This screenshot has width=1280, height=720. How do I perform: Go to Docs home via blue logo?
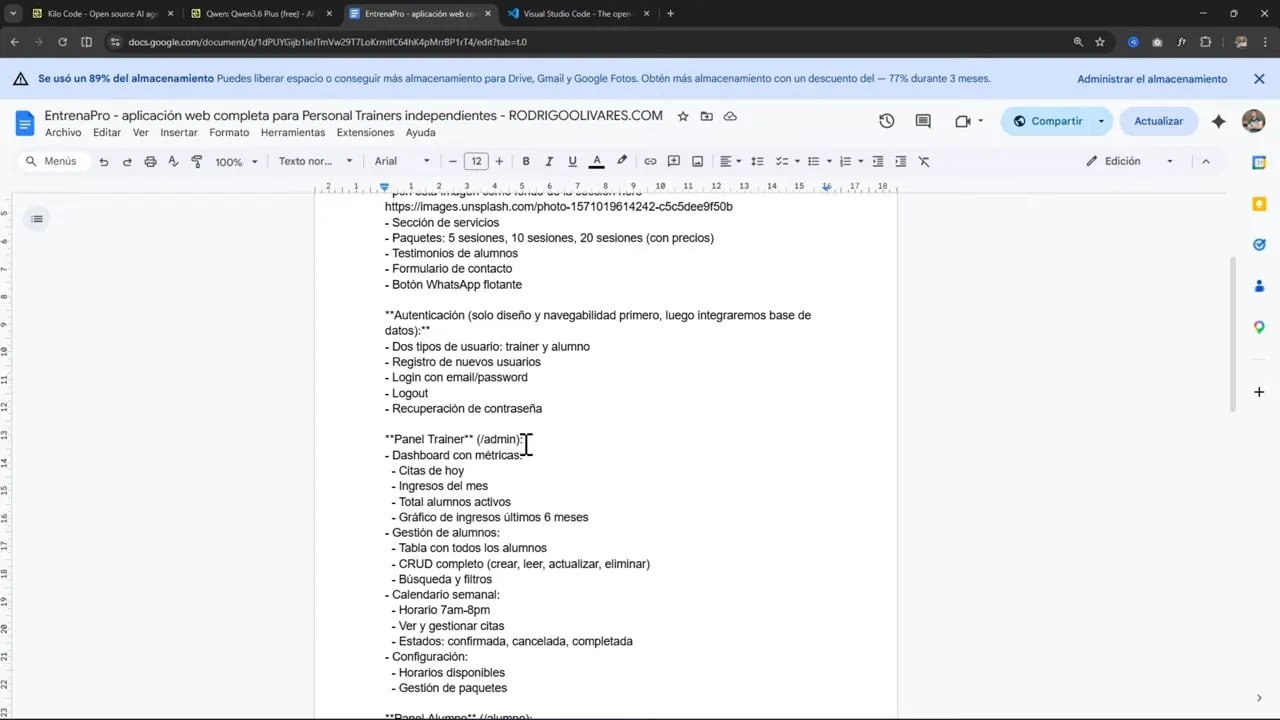[x=25, y=123]
